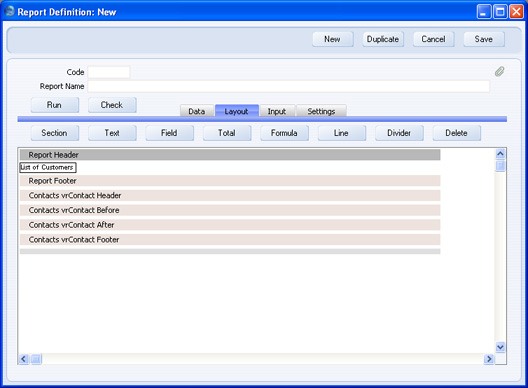Click the Report Name input field
The image size is (528, 388).
tap(289, 86)
